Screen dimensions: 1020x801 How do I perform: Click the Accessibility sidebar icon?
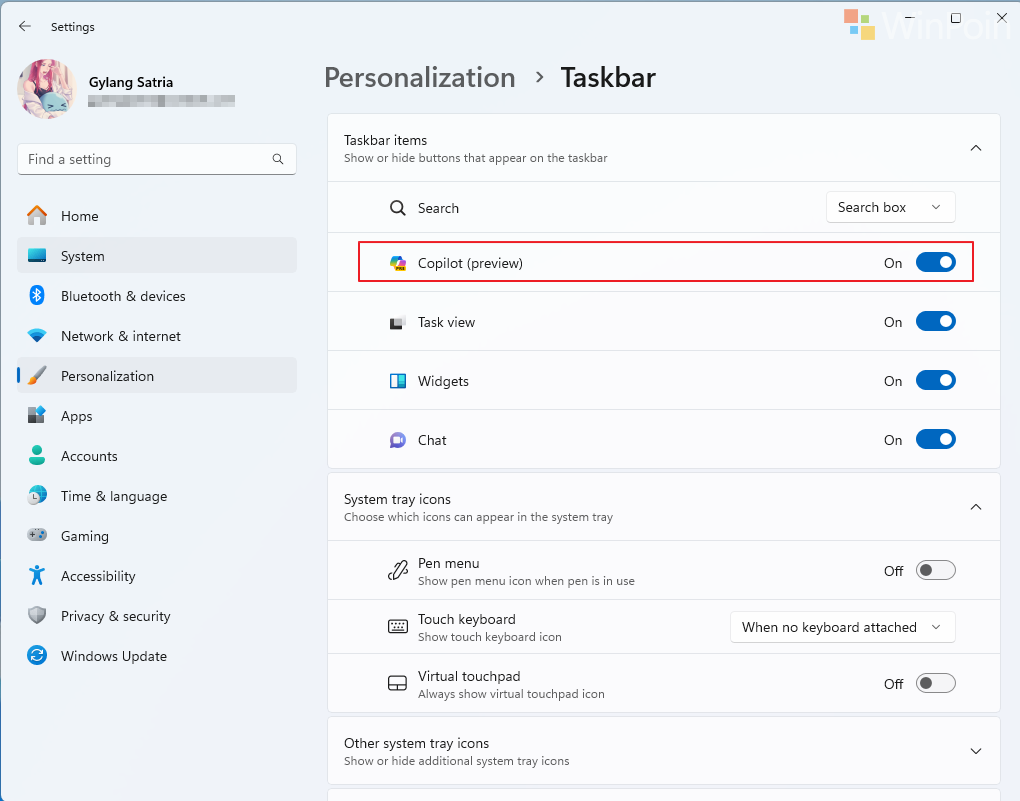37,576
